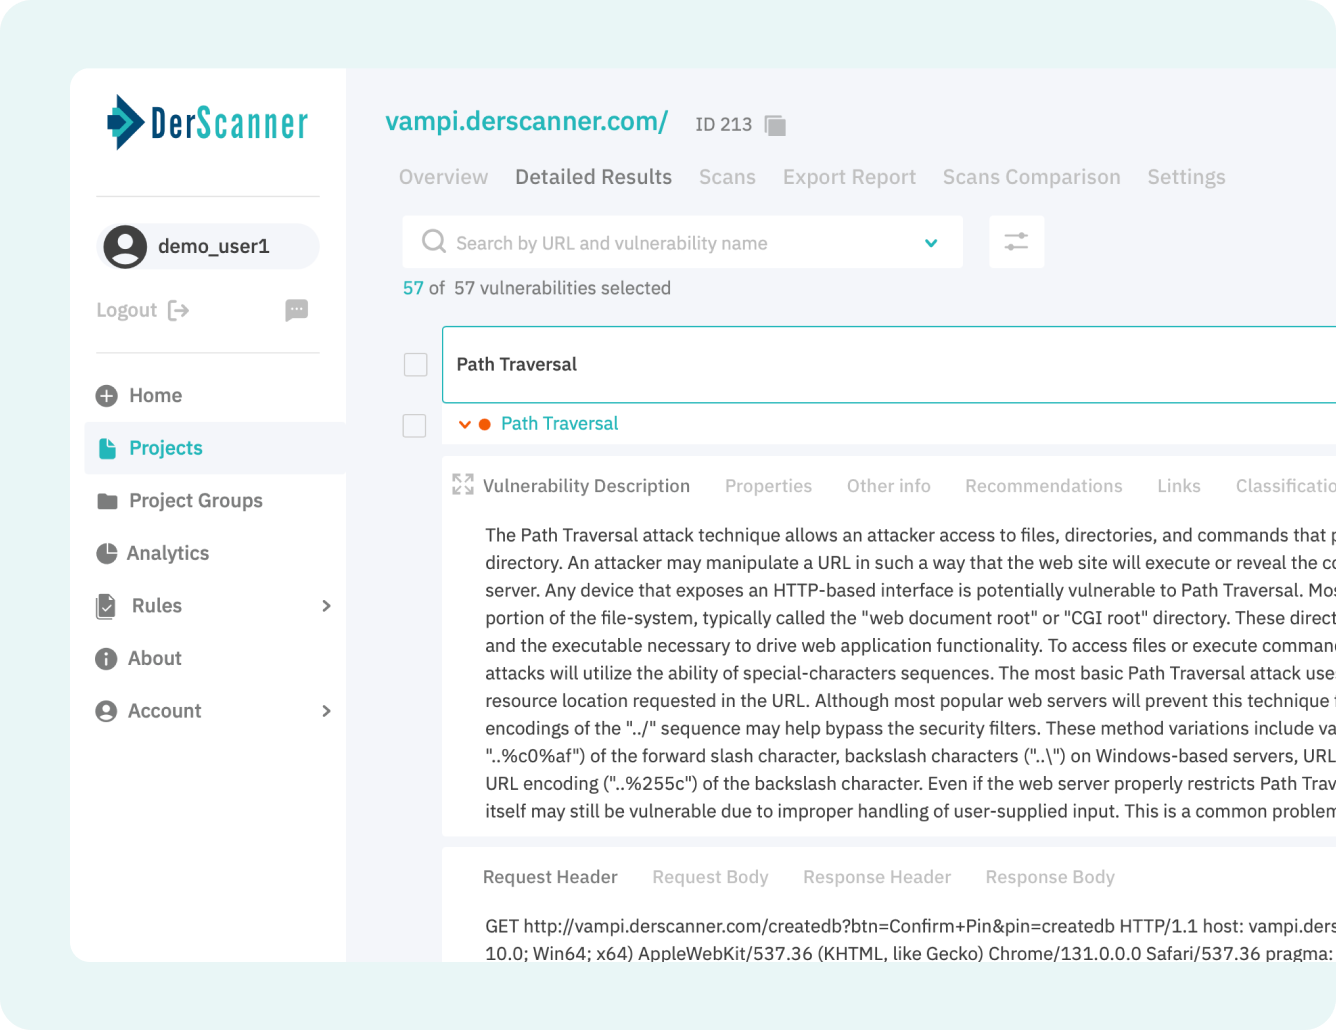The image size is (1336, 1030).
Task: Click the demo_user1 avatar icon
Action: [x=125, y=246]
